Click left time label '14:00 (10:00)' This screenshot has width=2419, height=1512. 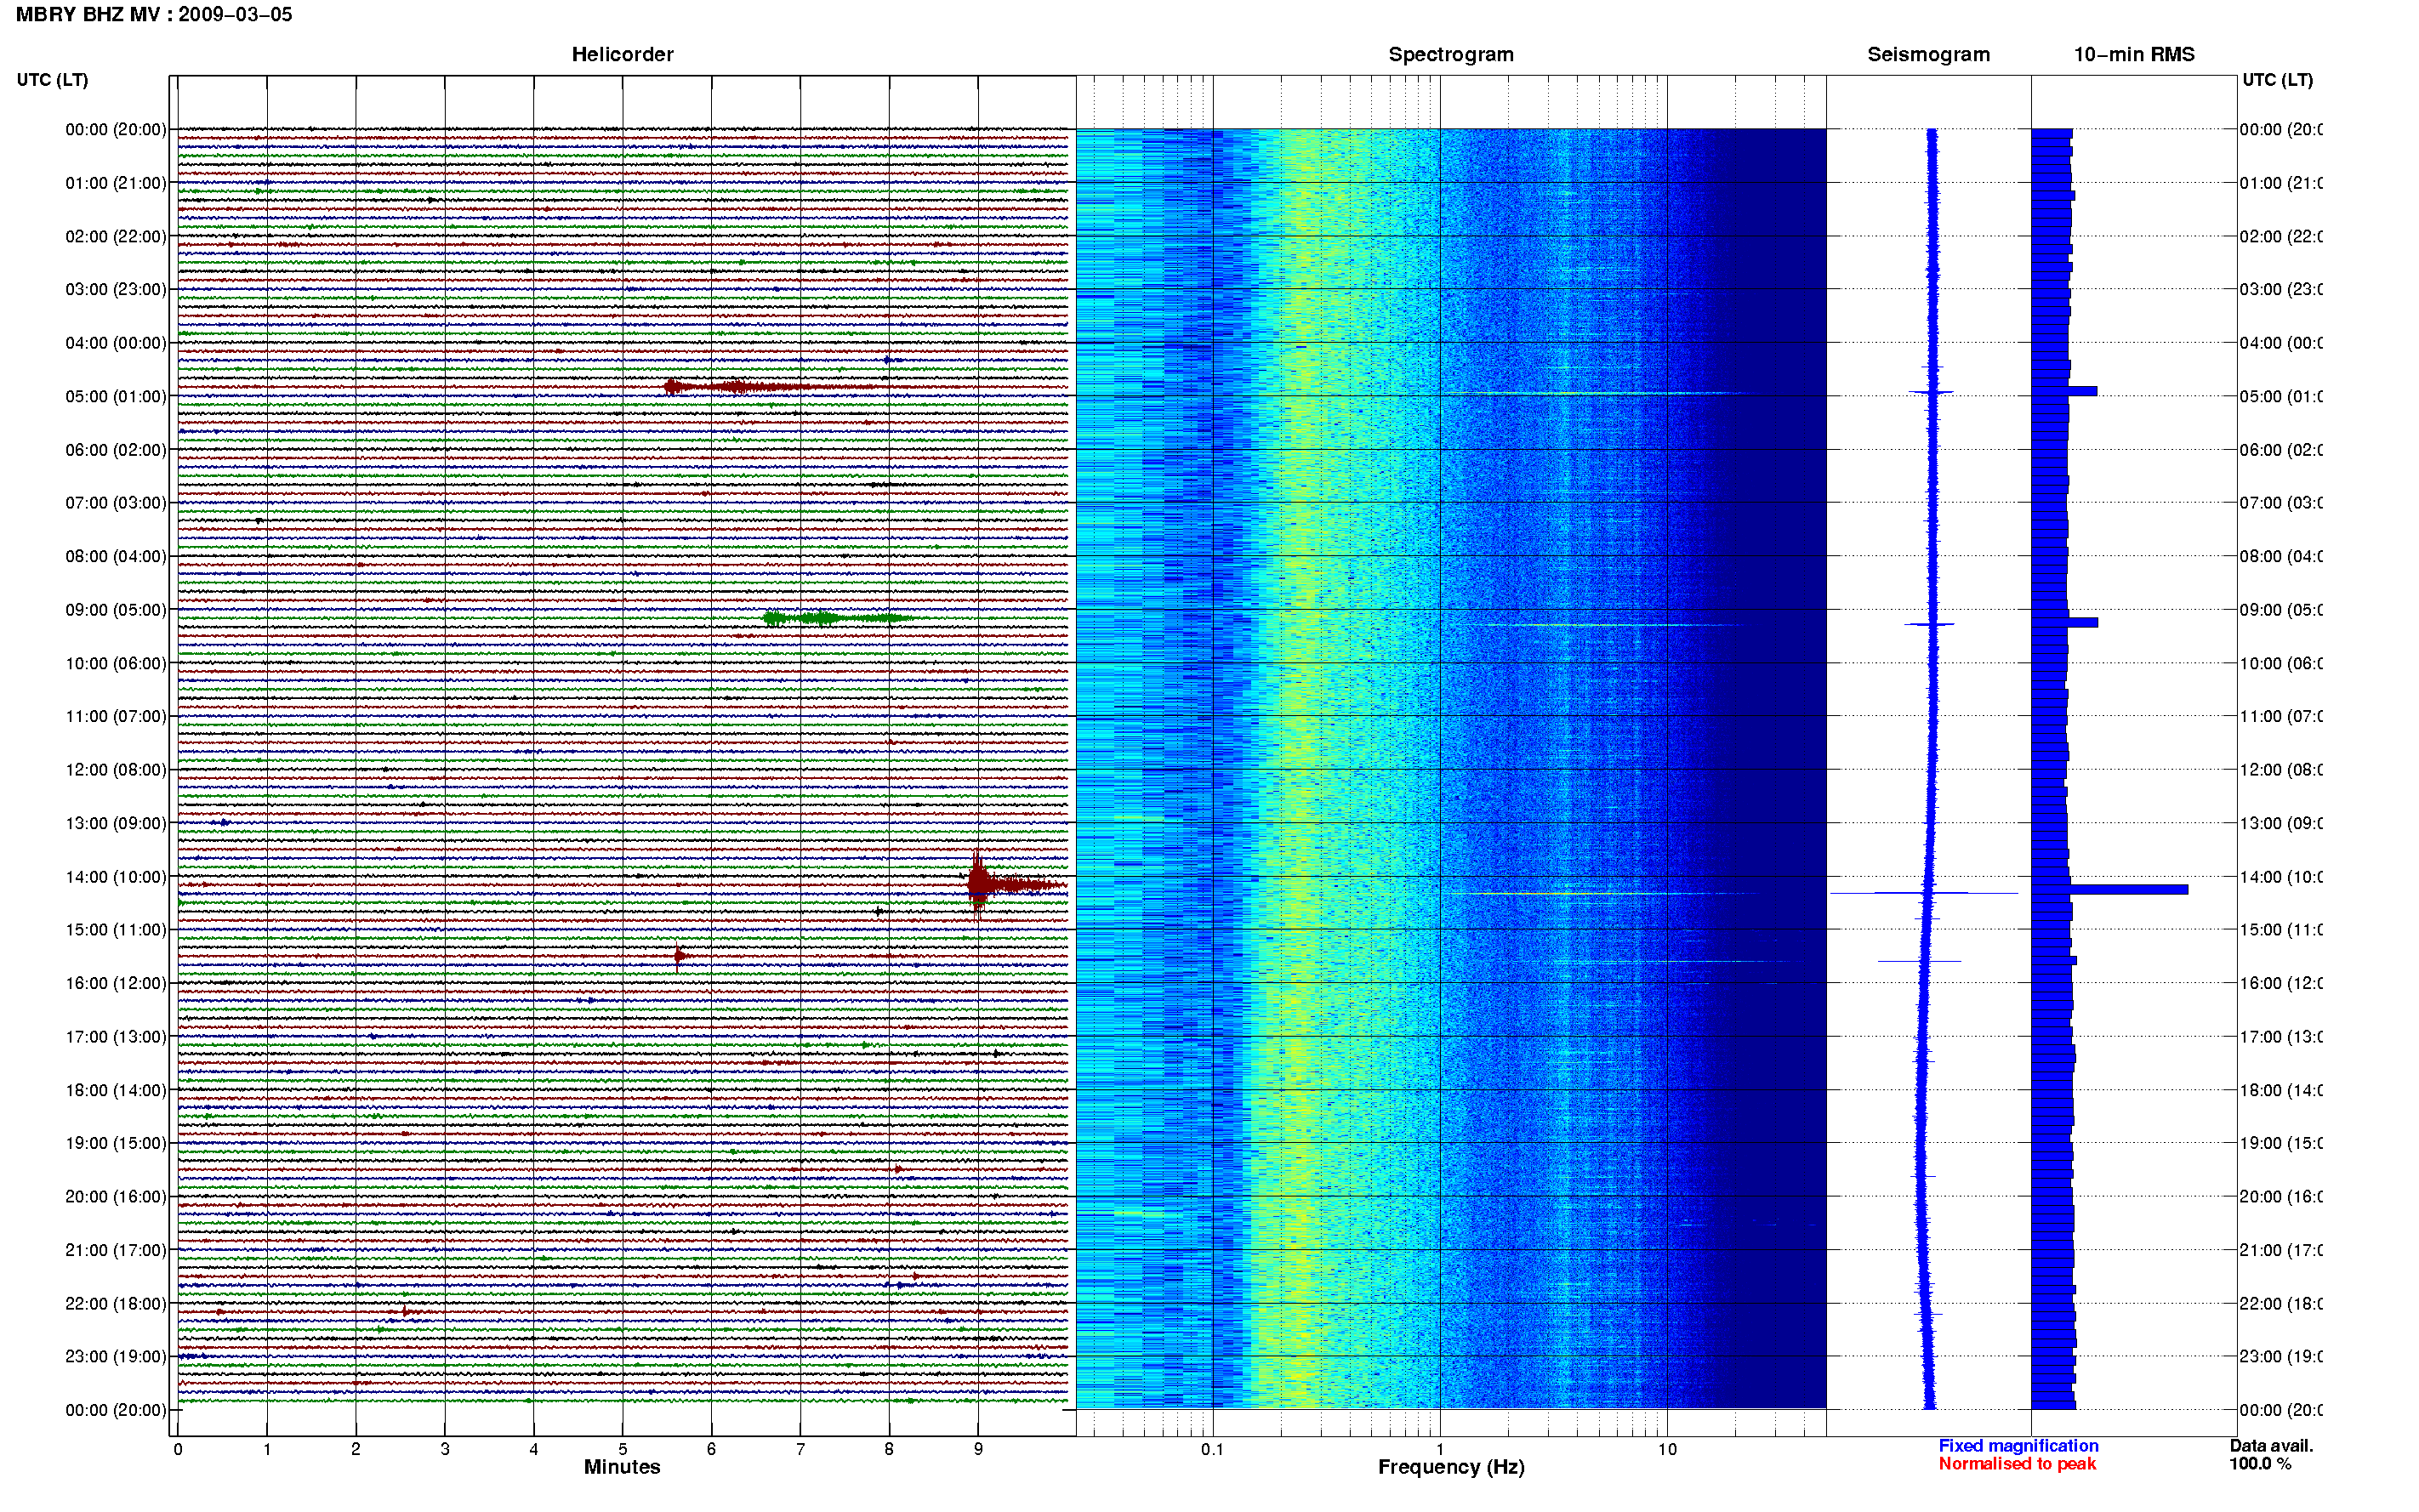pos(116,877)
